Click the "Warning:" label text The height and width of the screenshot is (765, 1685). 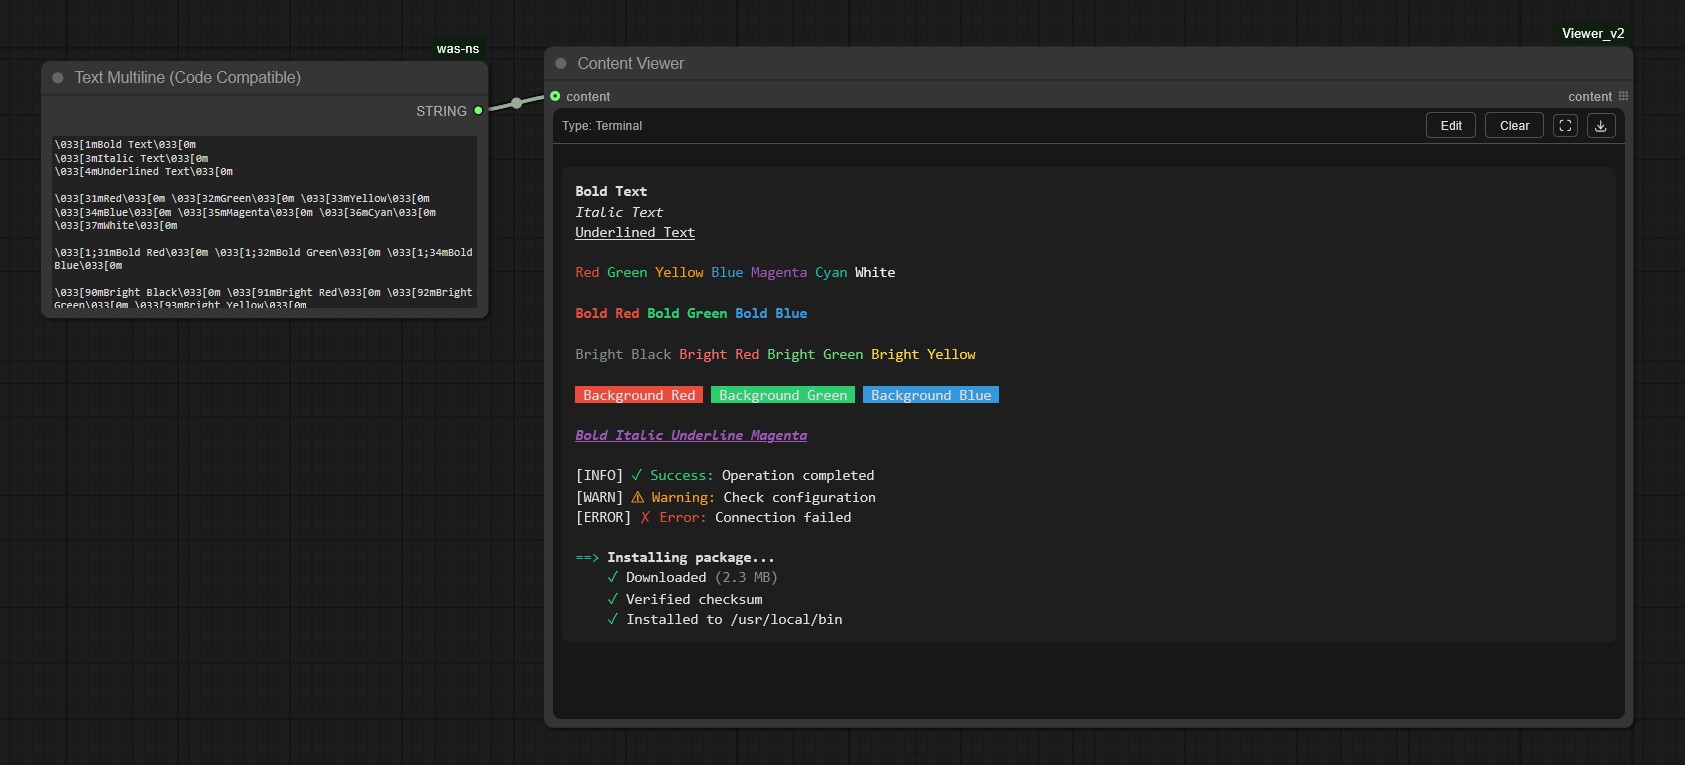(x=683, y=497)
